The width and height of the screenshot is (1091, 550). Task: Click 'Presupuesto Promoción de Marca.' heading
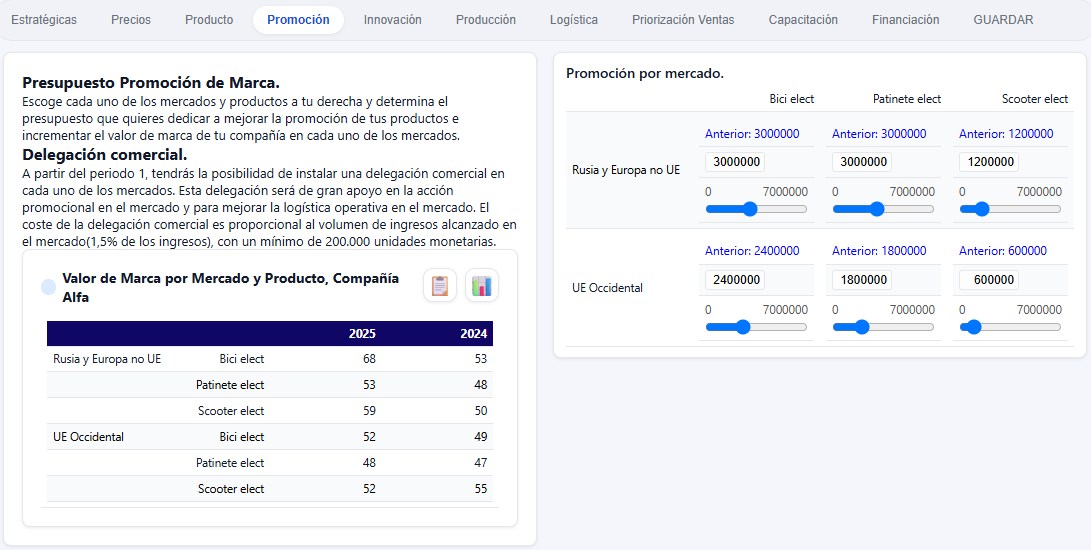click(151, 83)
